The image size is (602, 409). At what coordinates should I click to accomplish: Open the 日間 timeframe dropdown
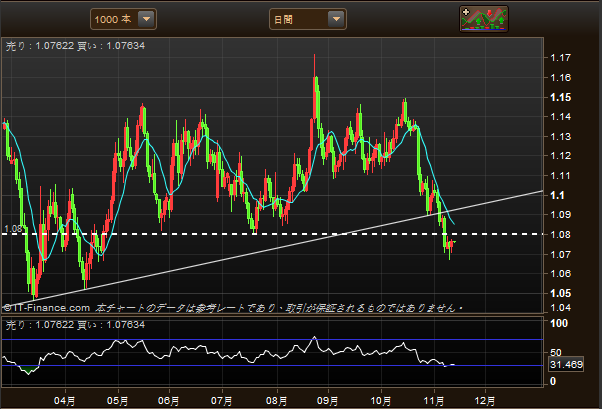[x=308, y=19]
